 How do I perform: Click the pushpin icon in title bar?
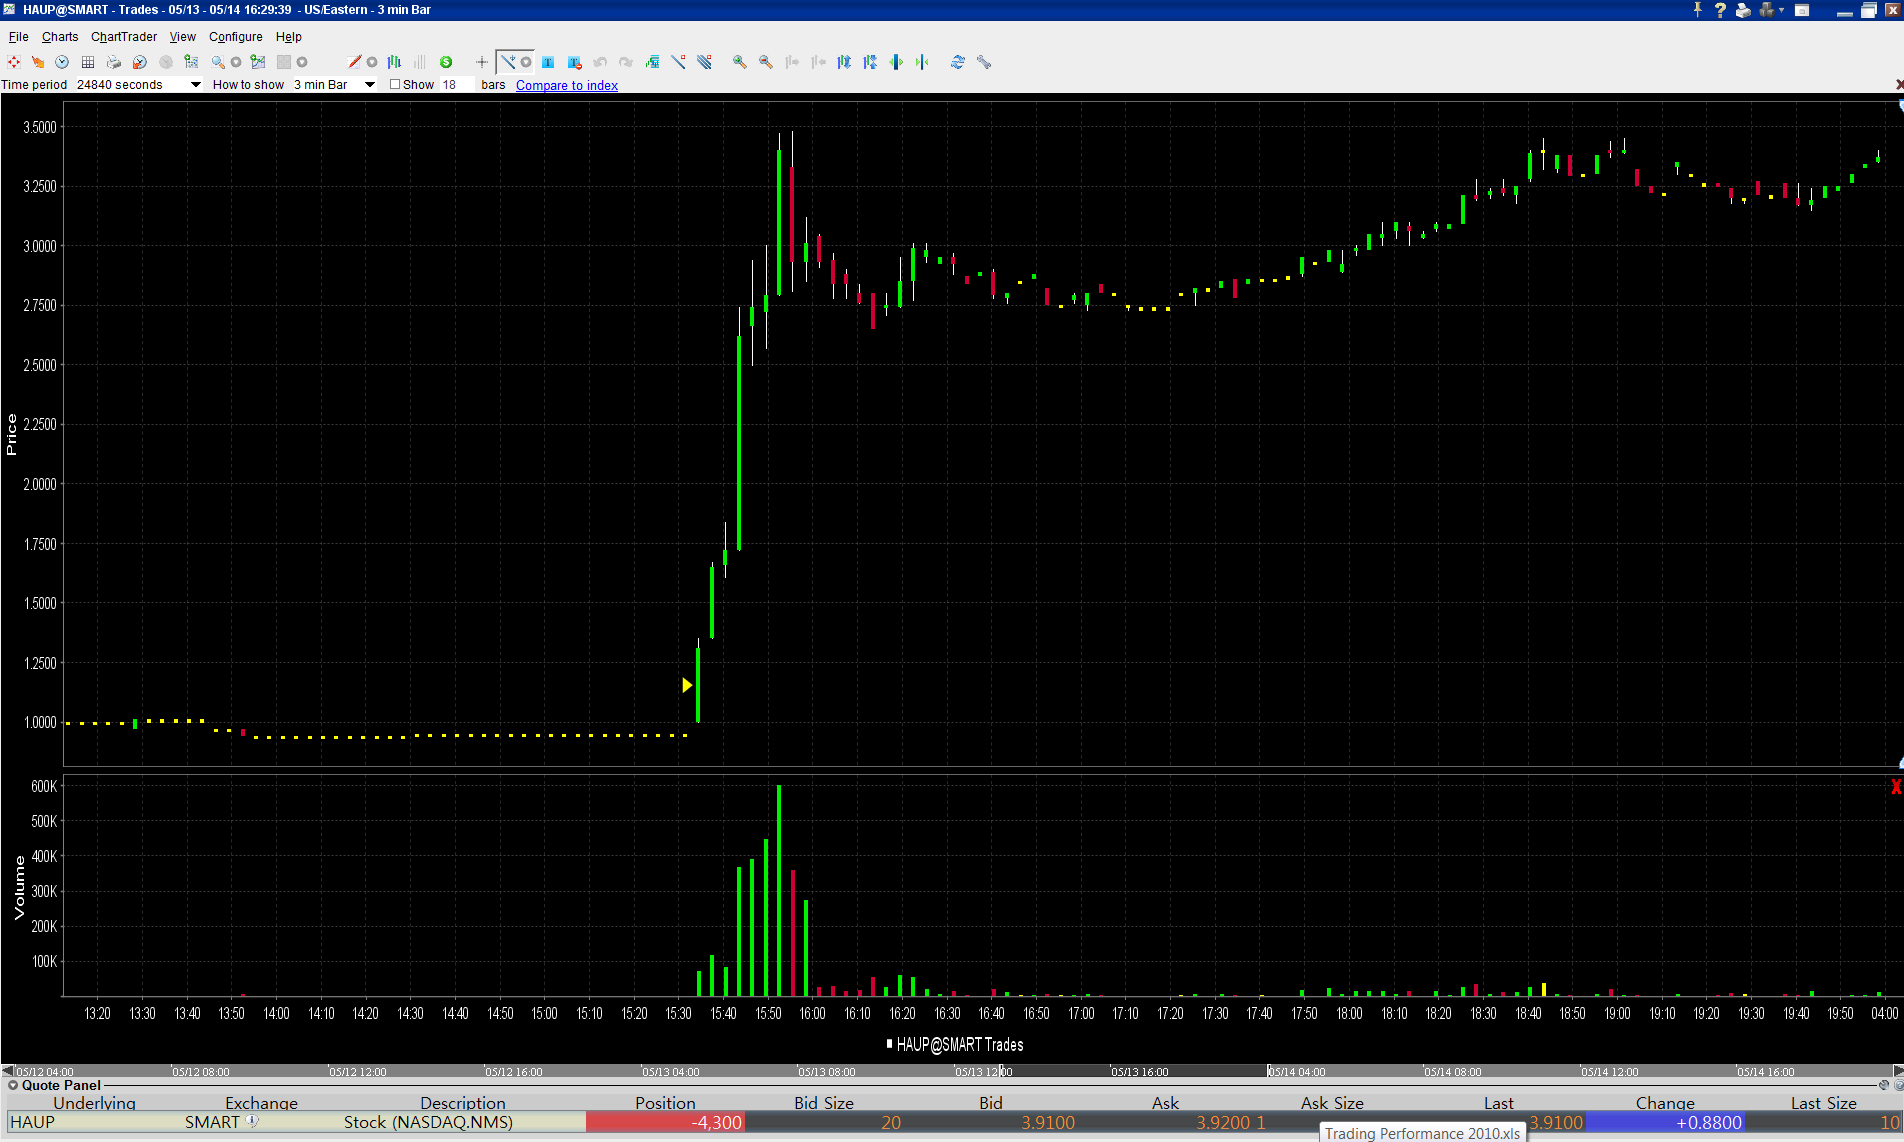pos(1697,10)
